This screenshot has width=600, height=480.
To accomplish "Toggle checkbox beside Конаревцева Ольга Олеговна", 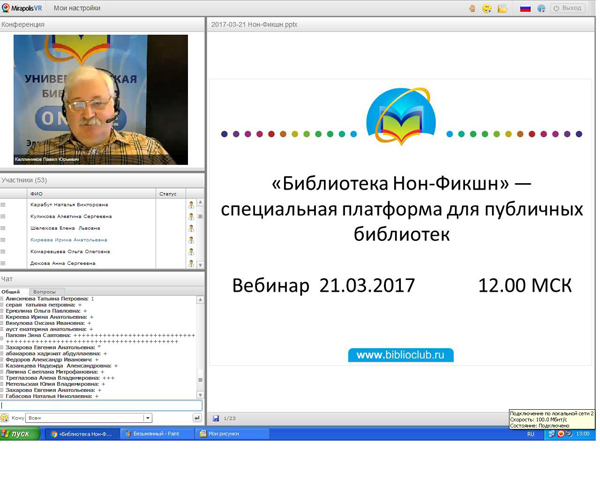I will 3,252.
